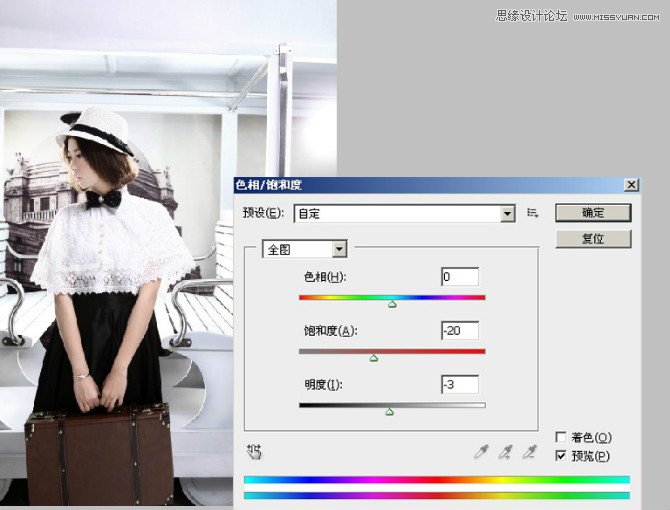Image resolution: width=670 pixels, height=510 pixels.
Task: Open the 预设 preset dropdown showing 自定
Action: (404, 214)
